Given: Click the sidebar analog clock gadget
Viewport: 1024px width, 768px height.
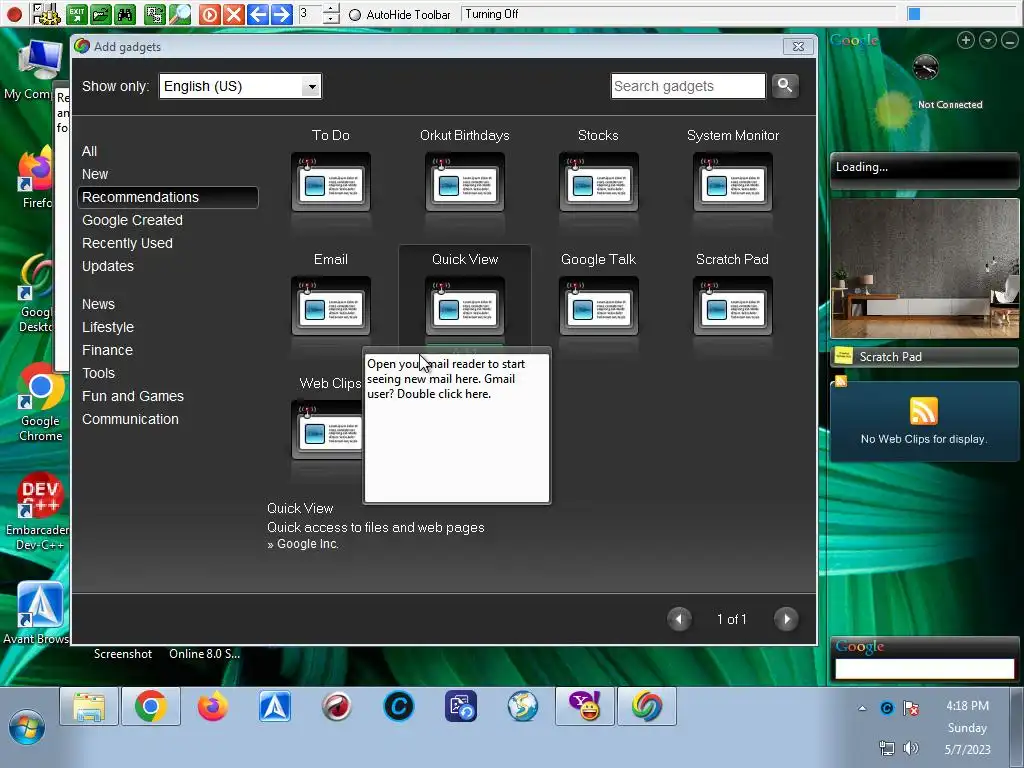Looking at the screenshot, I should (x=925, y=67).
